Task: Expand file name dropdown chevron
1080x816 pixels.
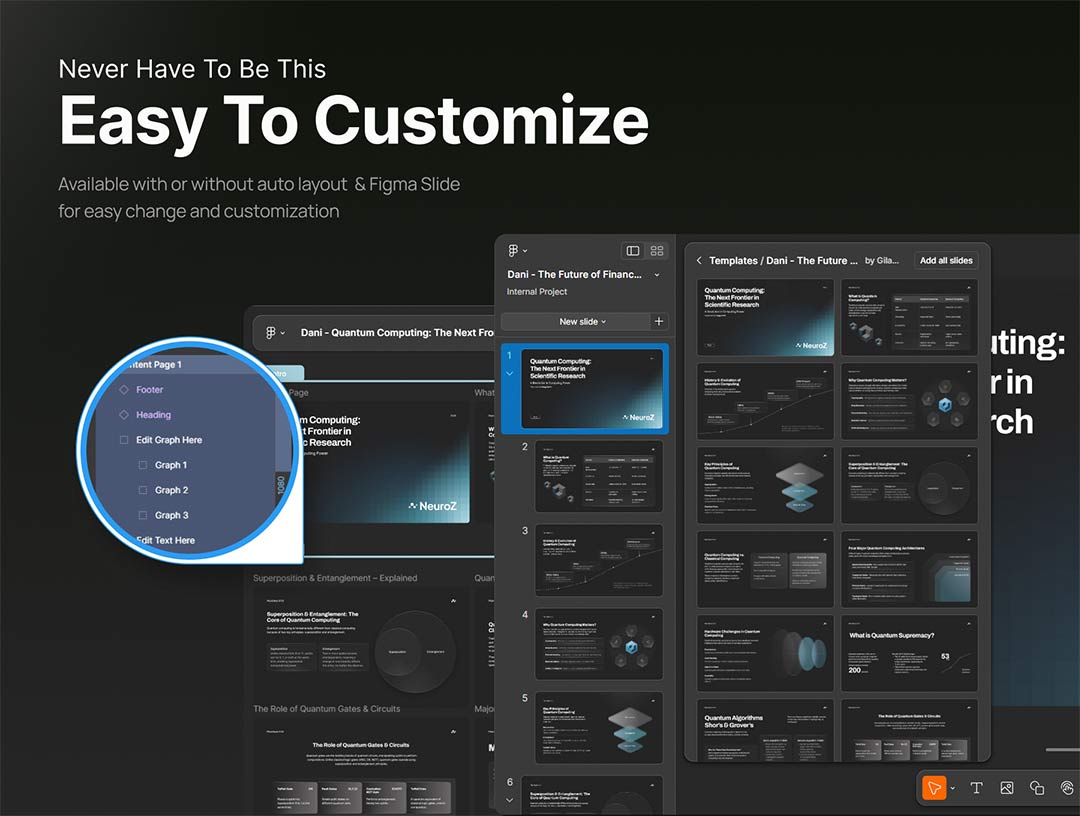Action: pos(657,275)
